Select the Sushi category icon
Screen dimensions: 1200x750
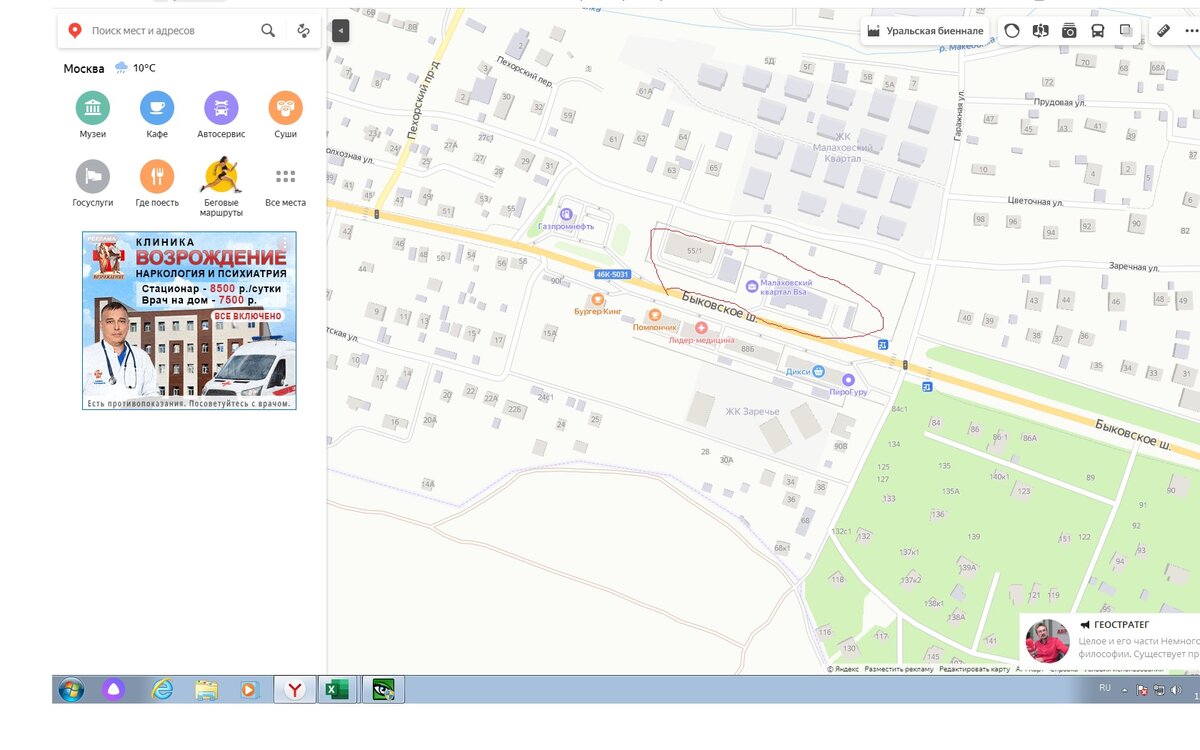click(285, 108)
